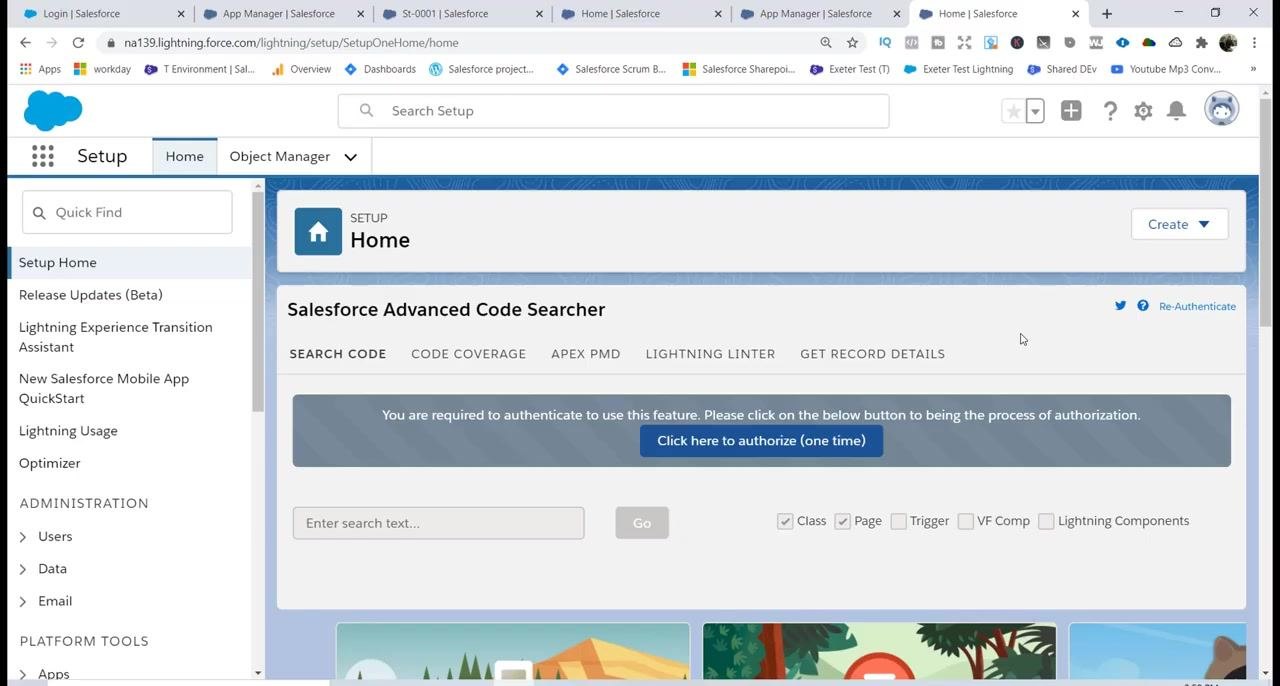Open a new browser tab
This screenshot has height=686, width=1280.
pos(1106,14)
